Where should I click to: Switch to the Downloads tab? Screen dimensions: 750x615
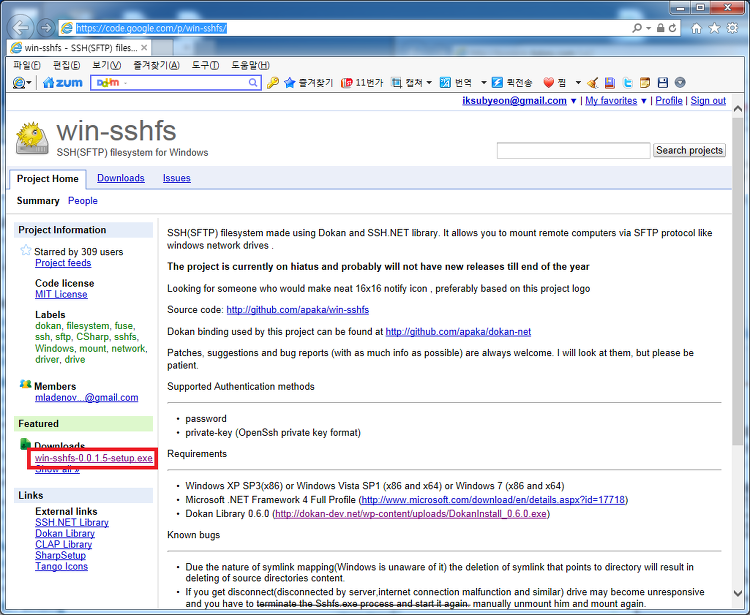click(121, 178)
